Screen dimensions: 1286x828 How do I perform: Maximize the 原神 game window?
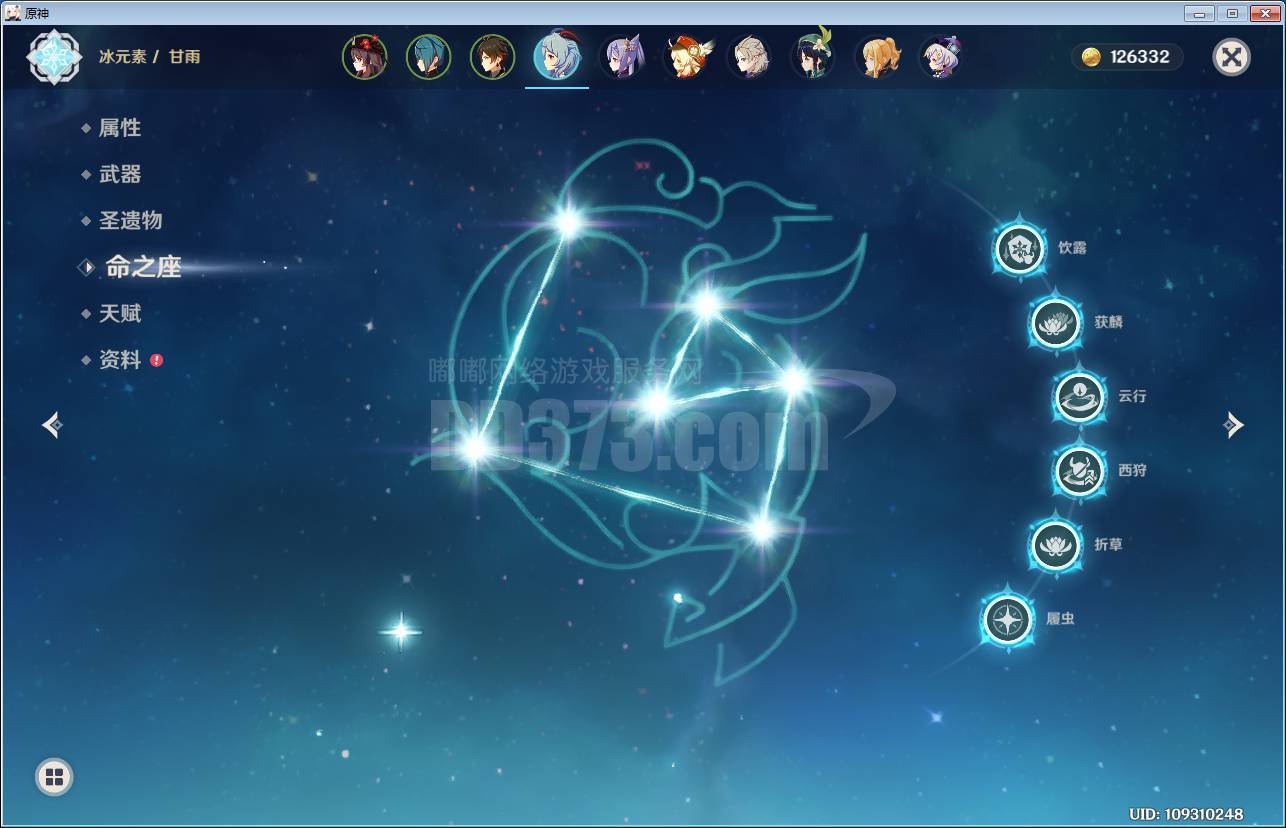click(x=1232, y=13)
